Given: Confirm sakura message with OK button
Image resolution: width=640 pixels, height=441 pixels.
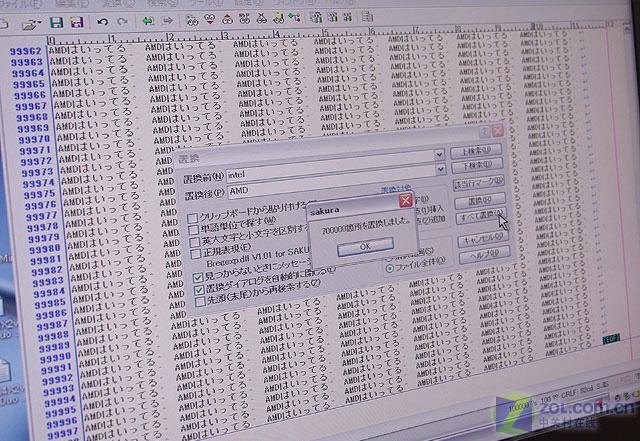Looking at the screenshot, I should [x=365, y=246].
